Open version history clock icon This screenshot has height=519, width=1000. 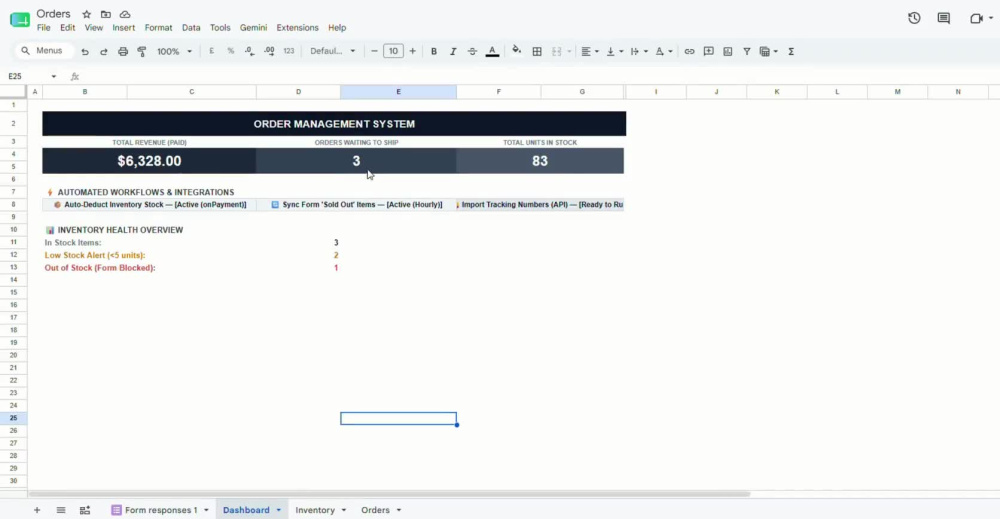[914, 18]
